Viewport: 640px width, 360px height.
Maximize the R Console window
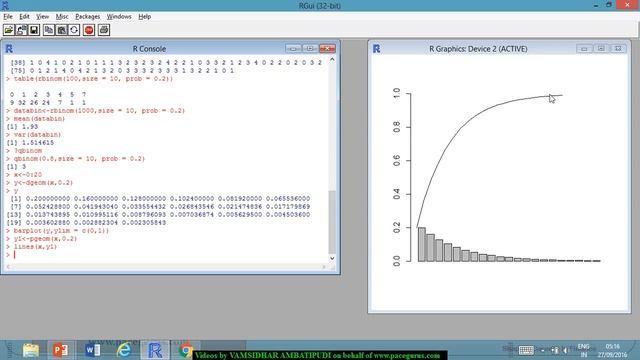310,49
